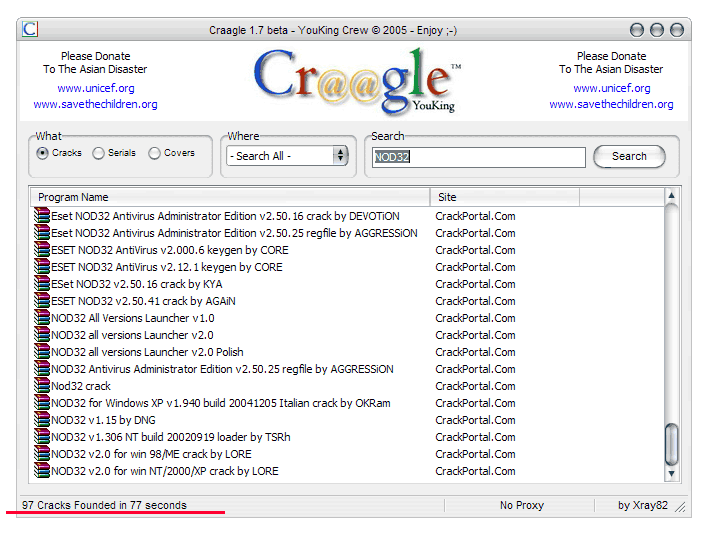Click archive icon beside ESet NOD32 v2.50.16 crack by KYA
Viewport: 708px width, 533px height.
[x=42, y=283]
